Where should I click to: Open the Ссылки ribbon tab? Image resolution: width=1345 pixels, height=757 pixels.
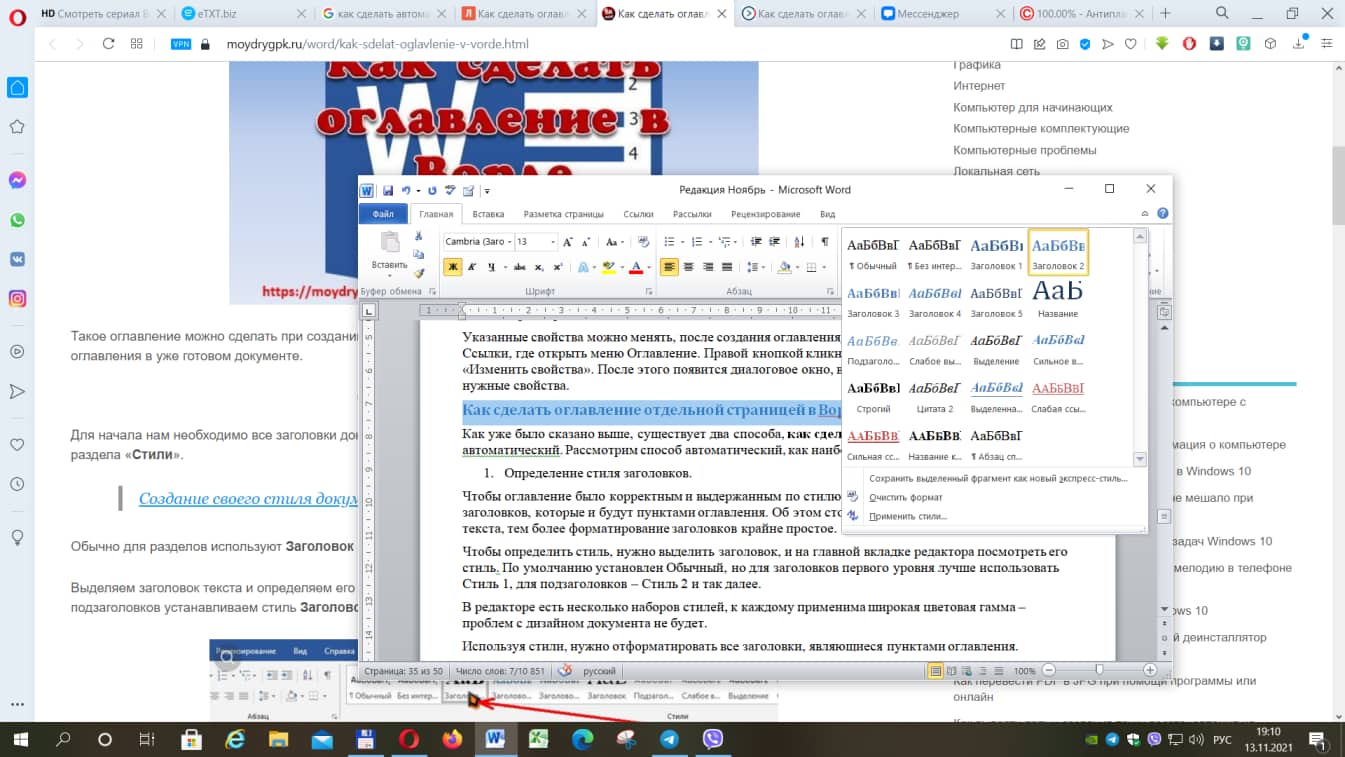tap(638, 214)
